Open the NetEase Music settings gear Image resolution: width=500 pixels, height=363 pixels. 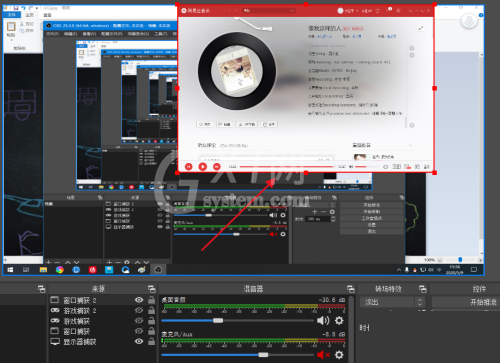coord(398,11)
